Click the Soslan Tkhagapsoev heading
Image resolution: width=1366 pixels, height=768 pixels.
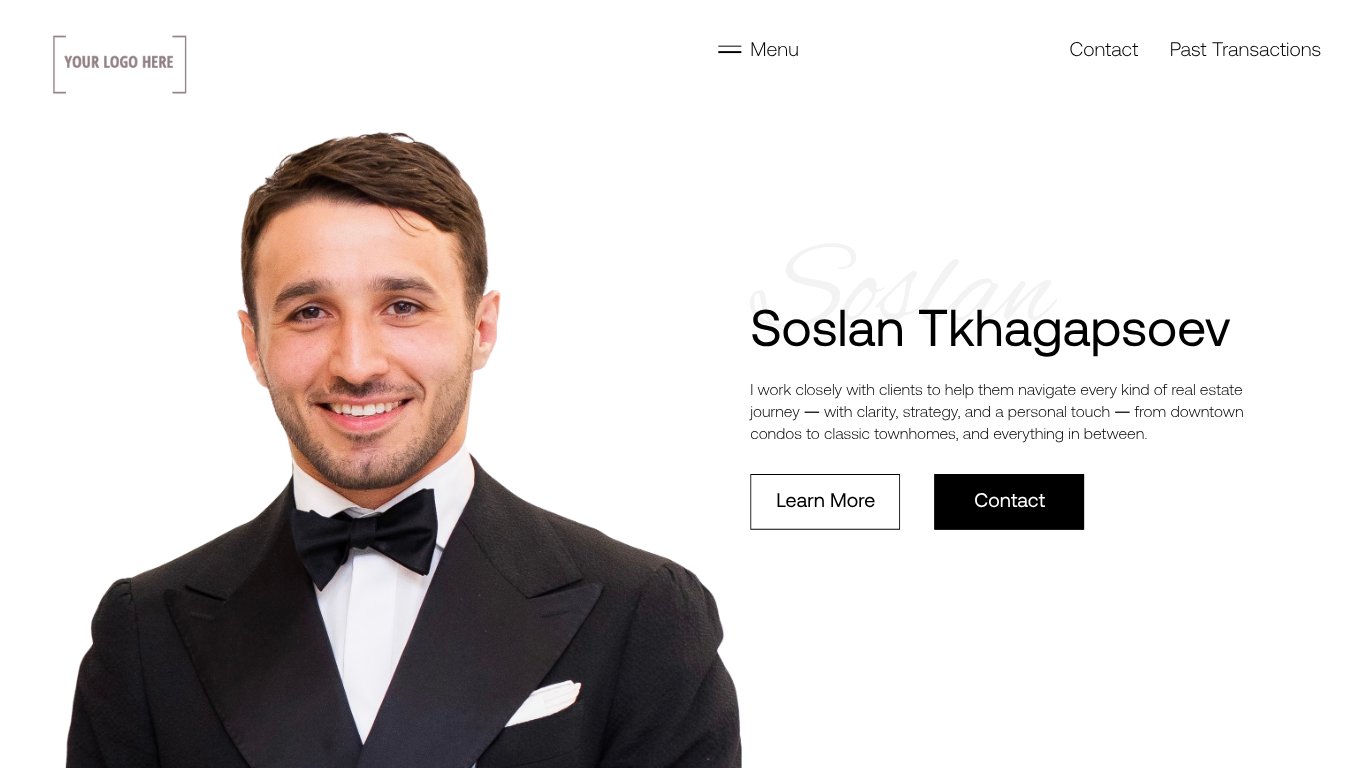(x=989, y=329)
